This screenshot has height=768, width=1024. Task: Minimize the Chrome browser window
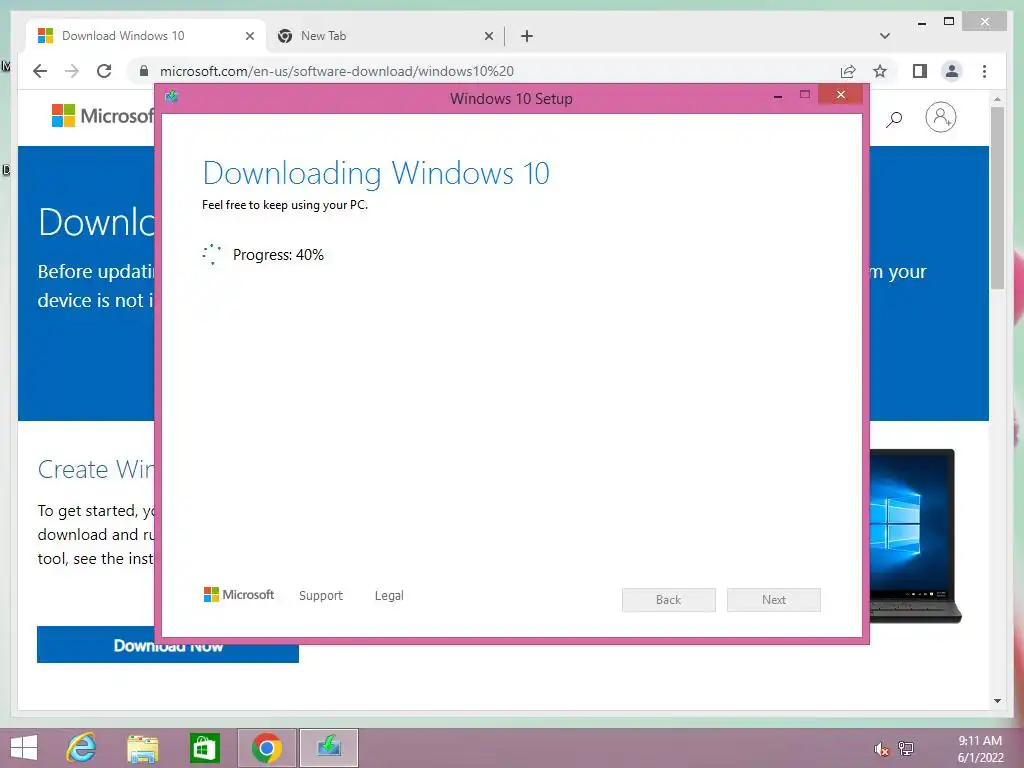[922, 22]
